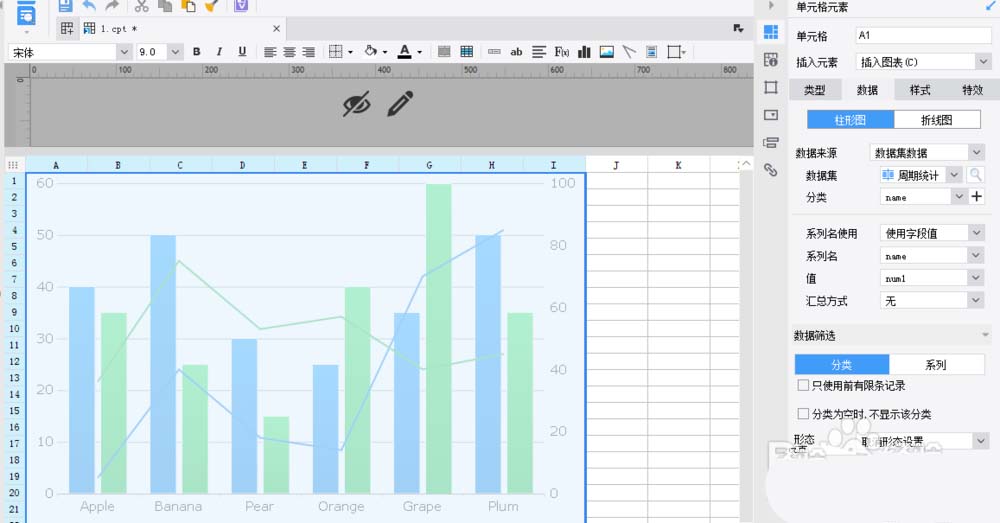Image resolution: width=1000 pixels, height=523 pixels.
Task: Toggle bold formatting
Action: [x=196, y=52]
